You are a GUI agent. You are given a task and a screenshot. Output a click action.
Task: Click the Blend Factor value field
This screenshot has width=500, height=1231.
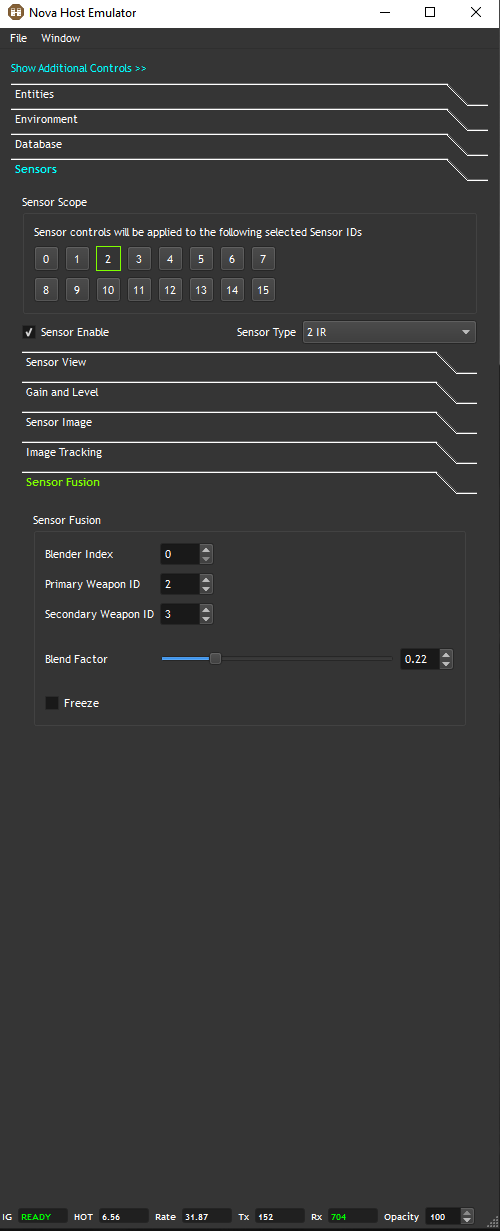coord(420,659)
